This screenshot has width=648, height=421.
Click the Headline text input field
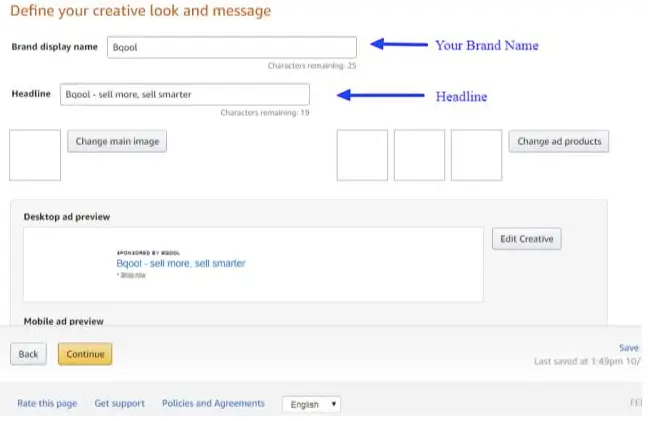pyautogui.click(x=185, y=94)
